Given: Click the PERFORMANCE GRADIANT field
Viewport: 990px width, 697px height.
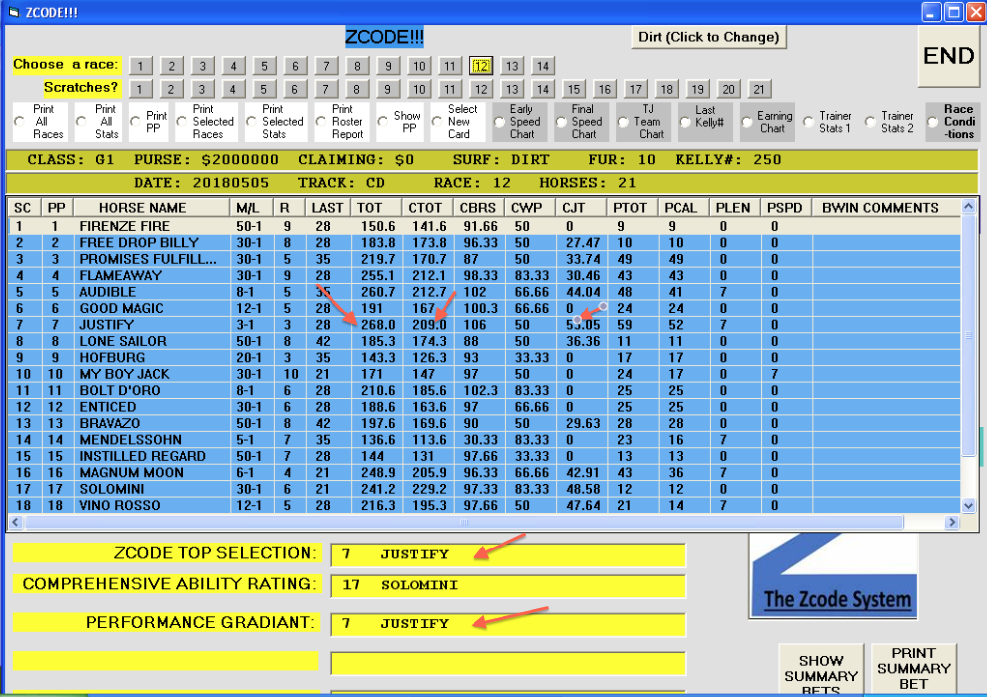Looking at the screenshot, I should tap(508, 624).
